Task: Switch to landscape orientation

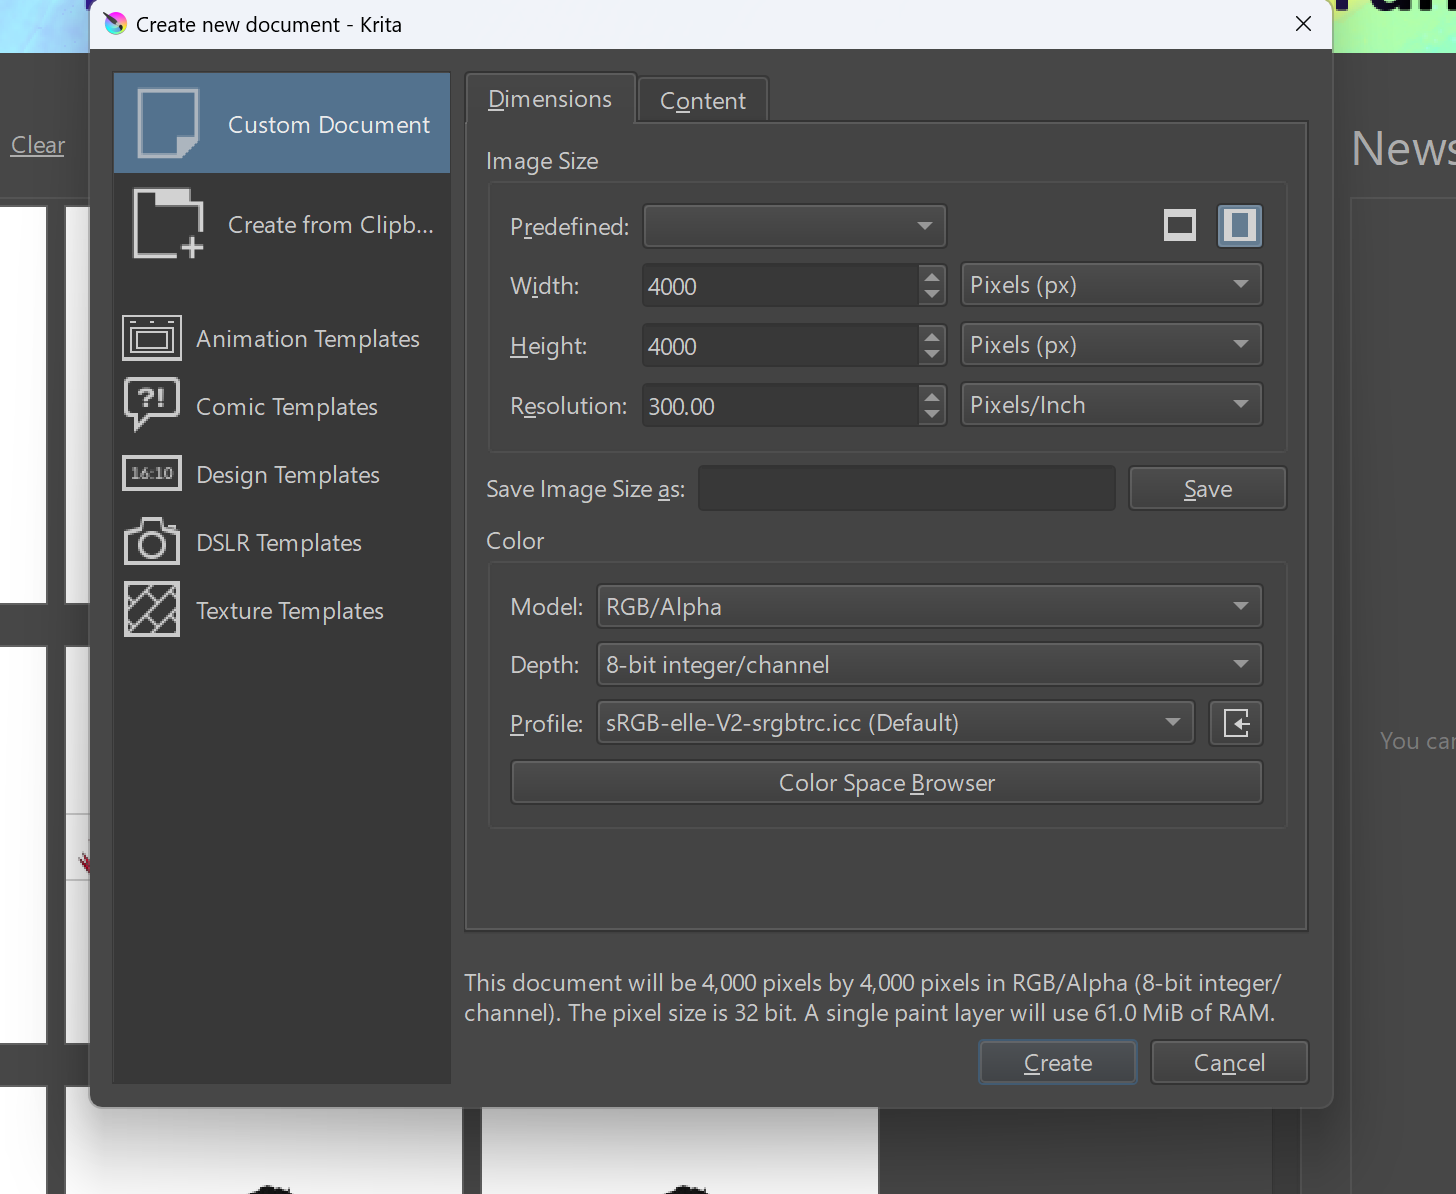Action: click(x=1180, y=226)
